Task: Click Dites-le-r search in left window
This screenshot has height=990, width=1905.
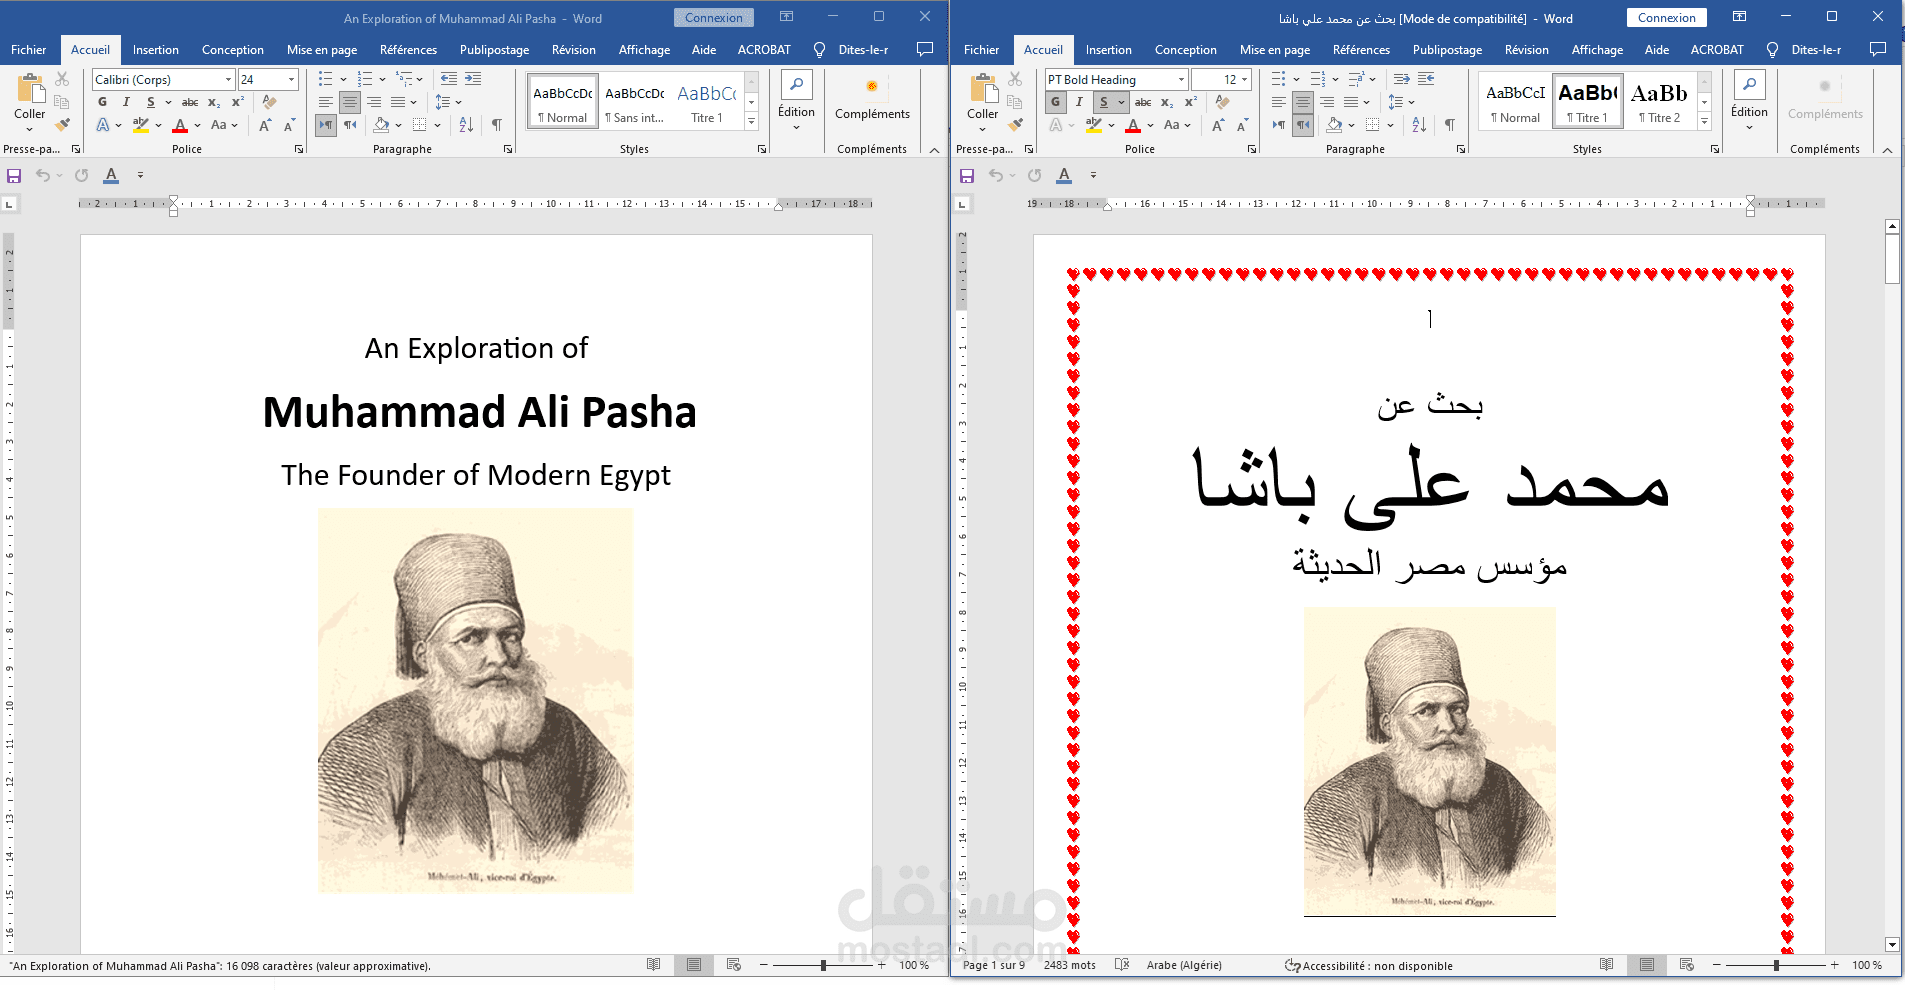Action: pyautogui.click(x=852, y=49)
